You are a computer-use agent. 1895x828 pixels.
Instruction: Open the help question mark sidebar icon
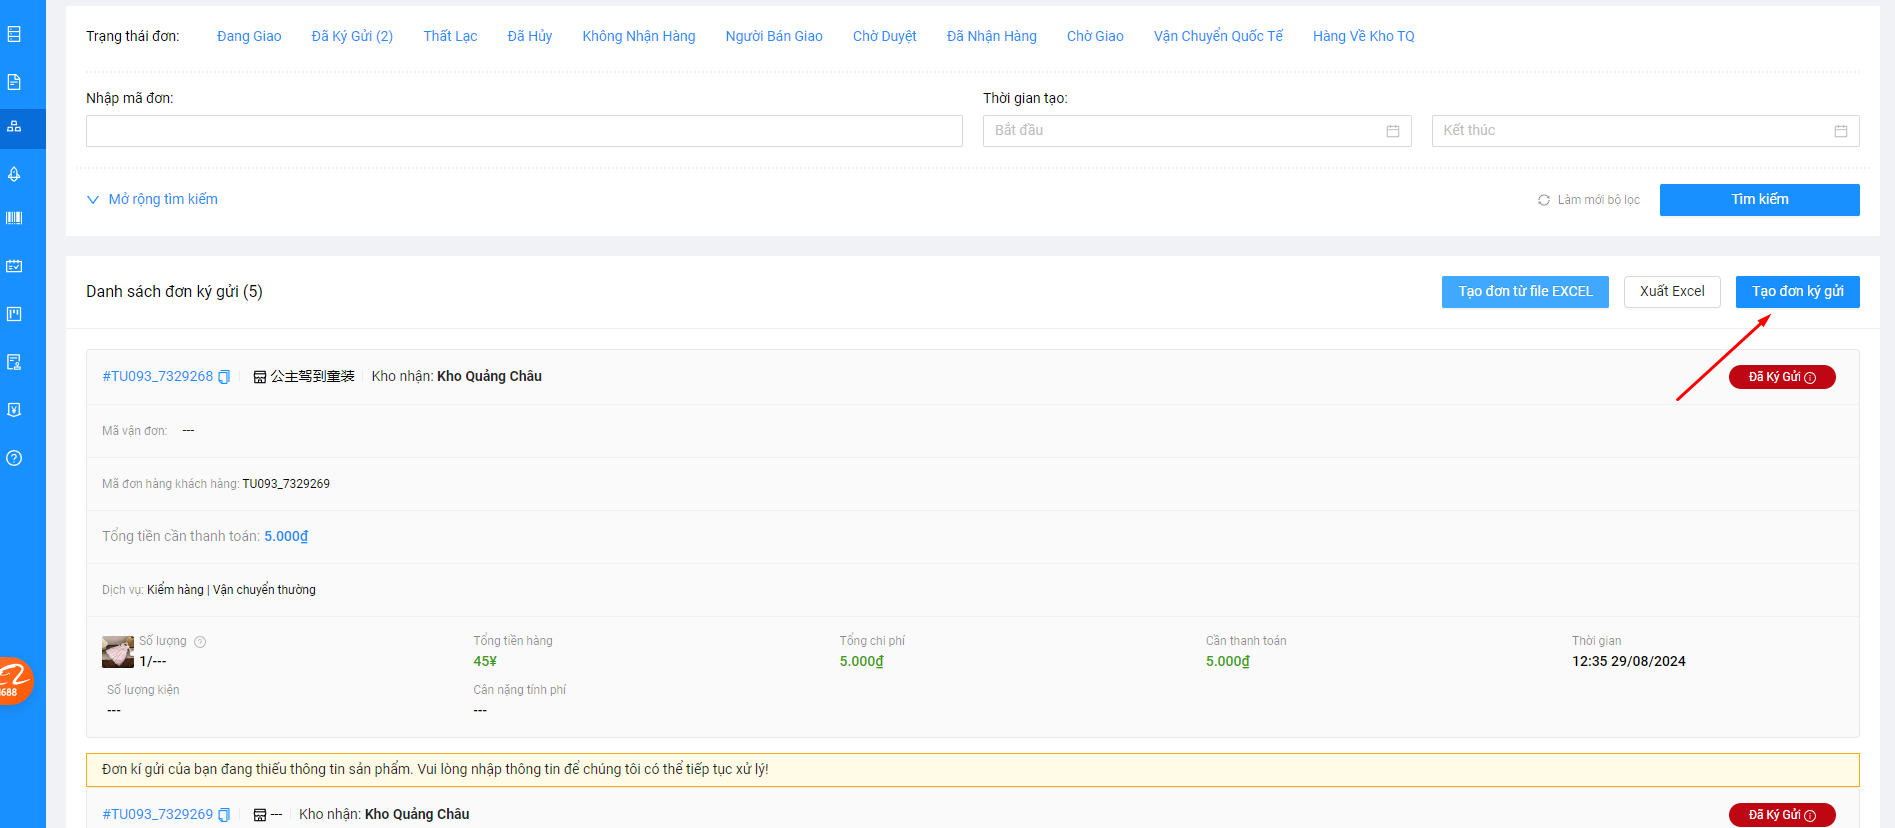pos(14,458)
